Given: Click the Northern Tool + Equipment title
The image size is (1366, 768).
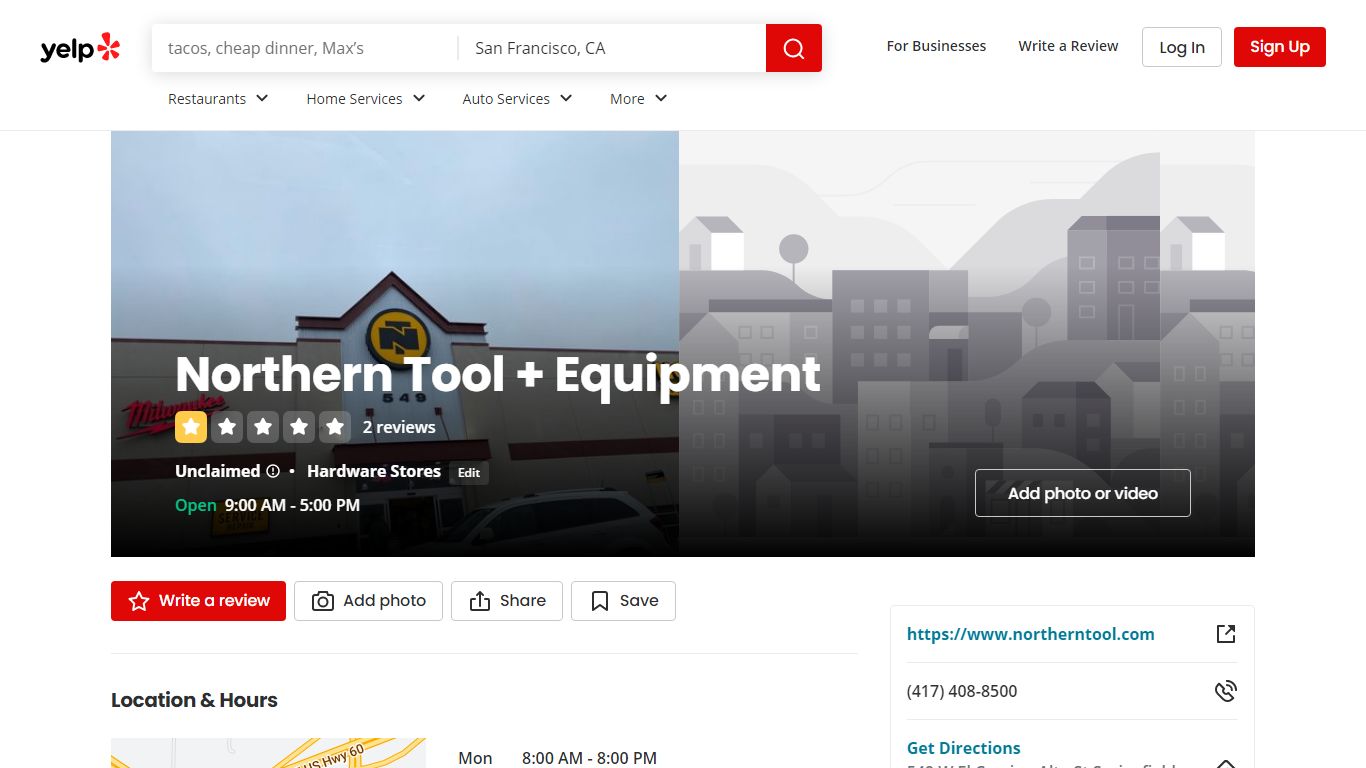Looking at the screenshot, I should (x=498, y=374).
